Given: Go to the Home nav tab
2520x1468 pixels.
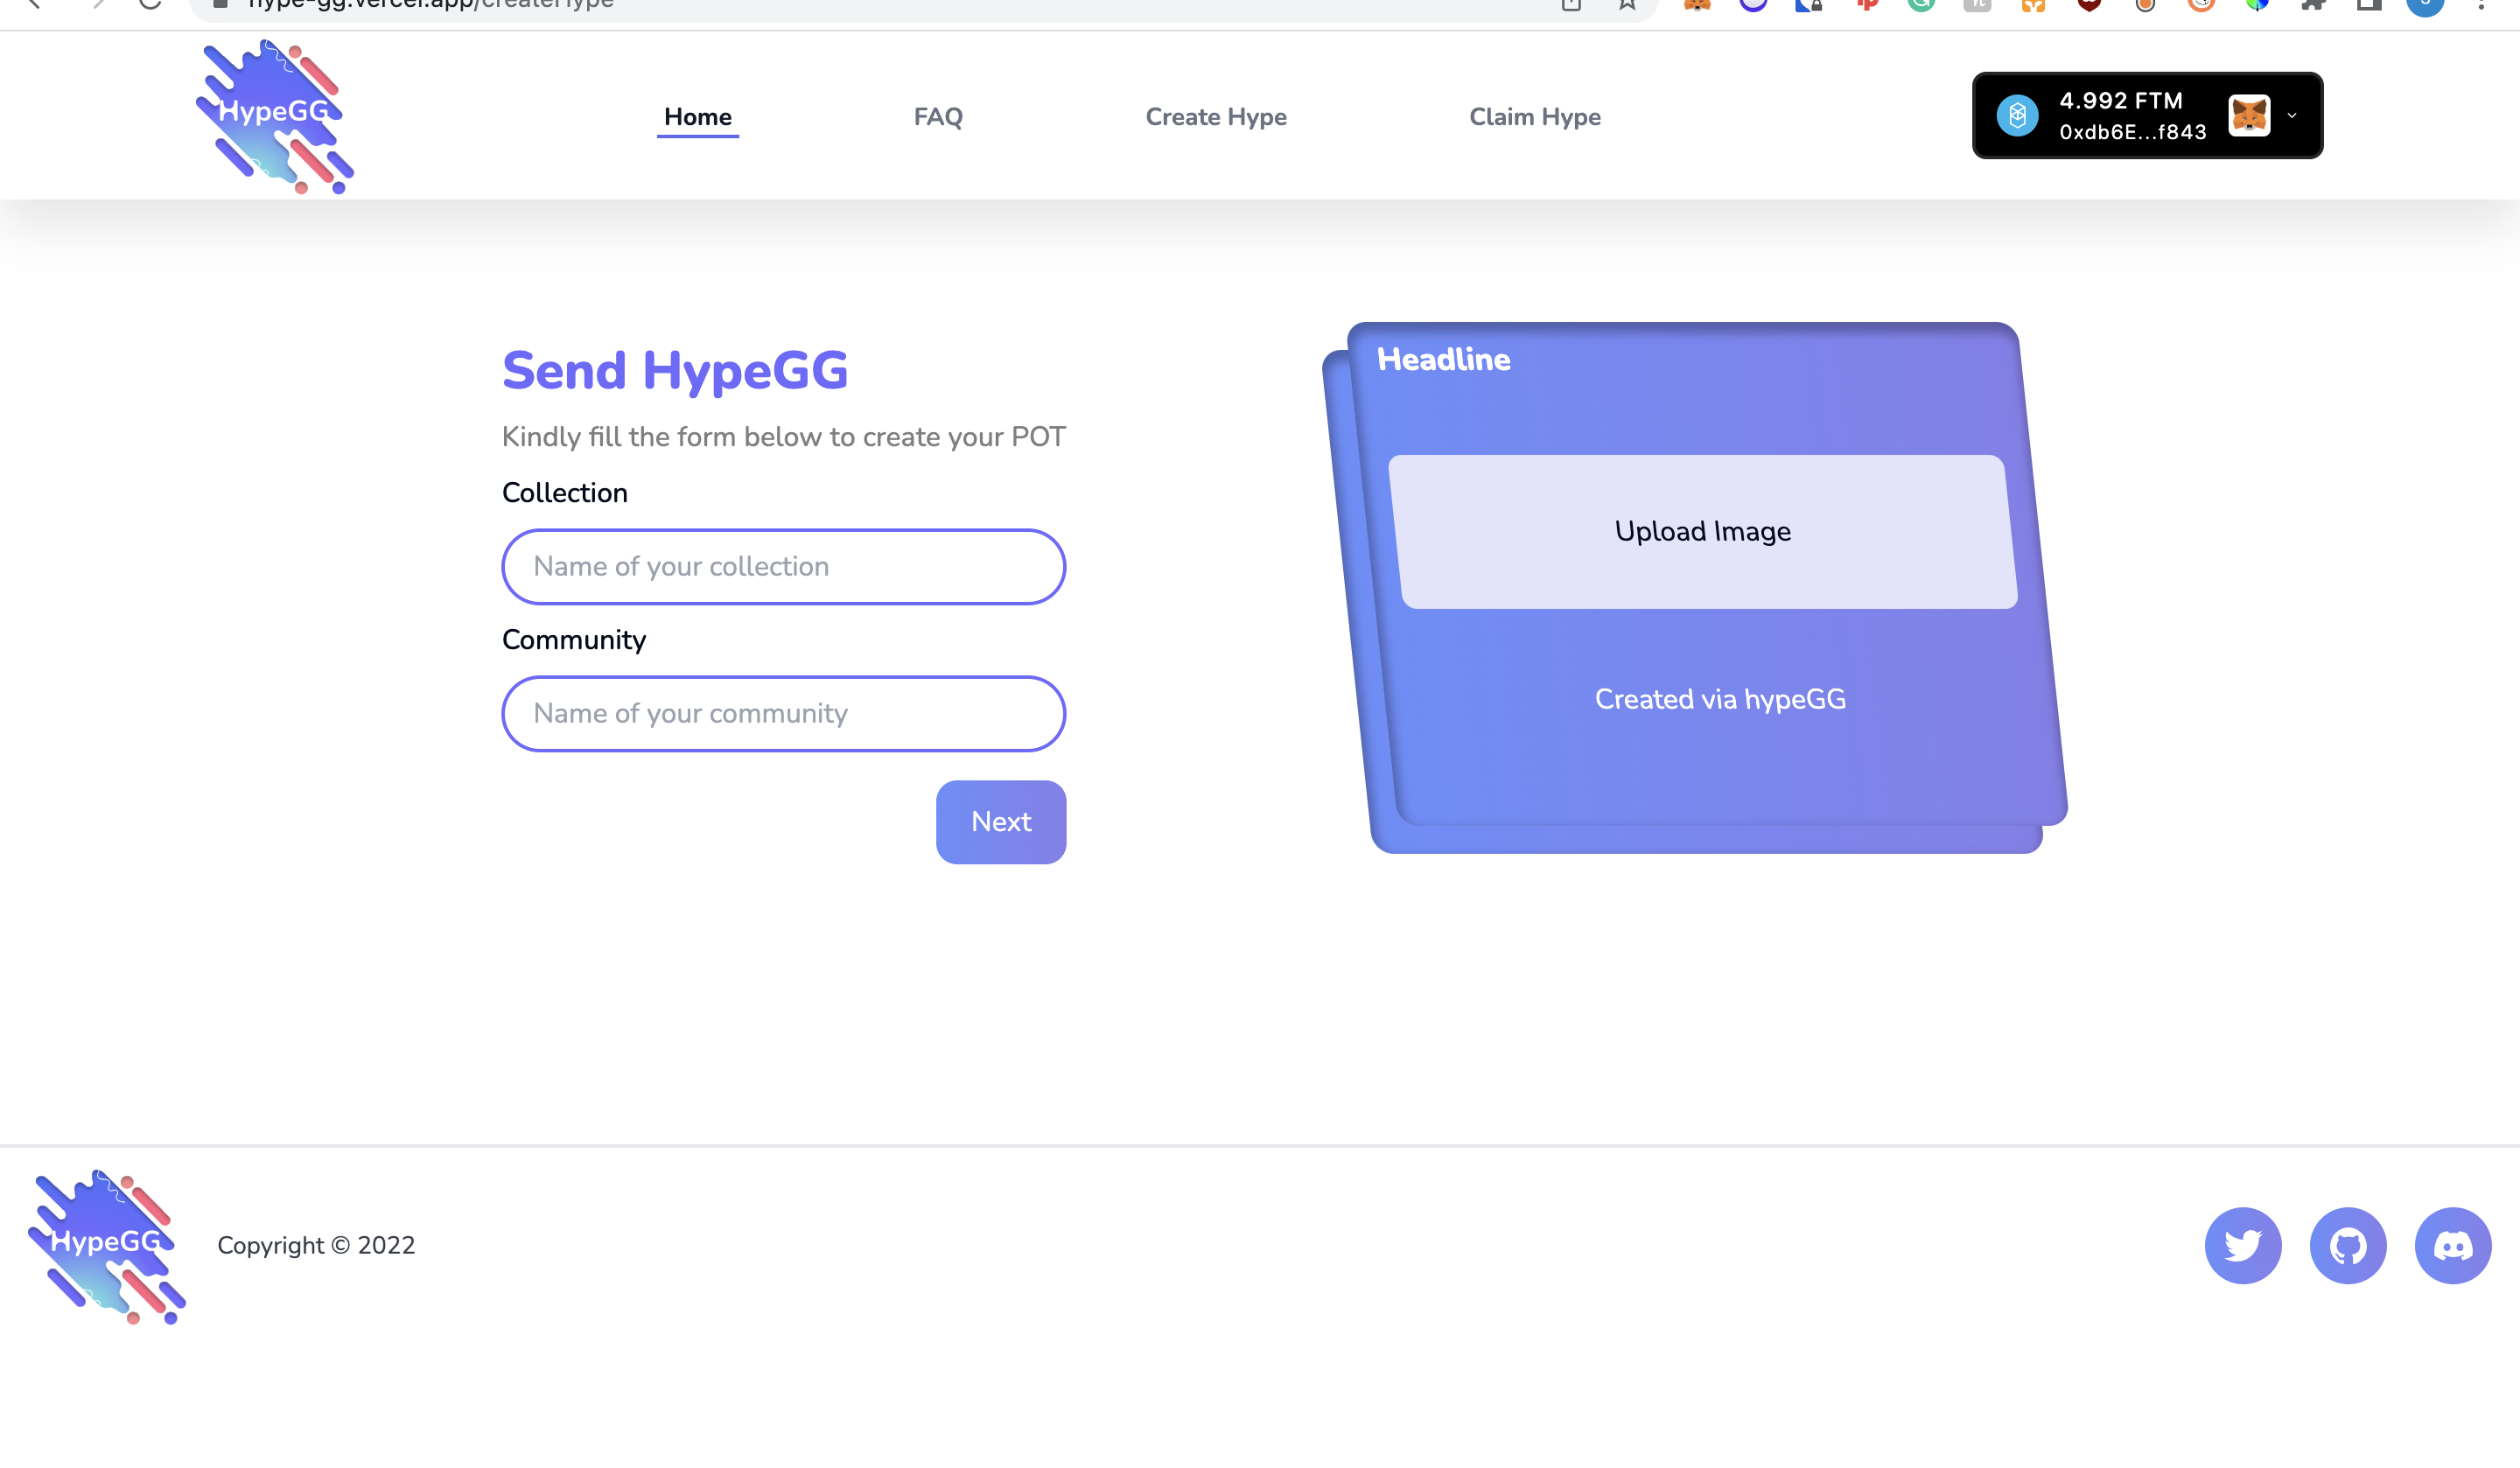Looking at the screenshot, I should pos(697,117).
